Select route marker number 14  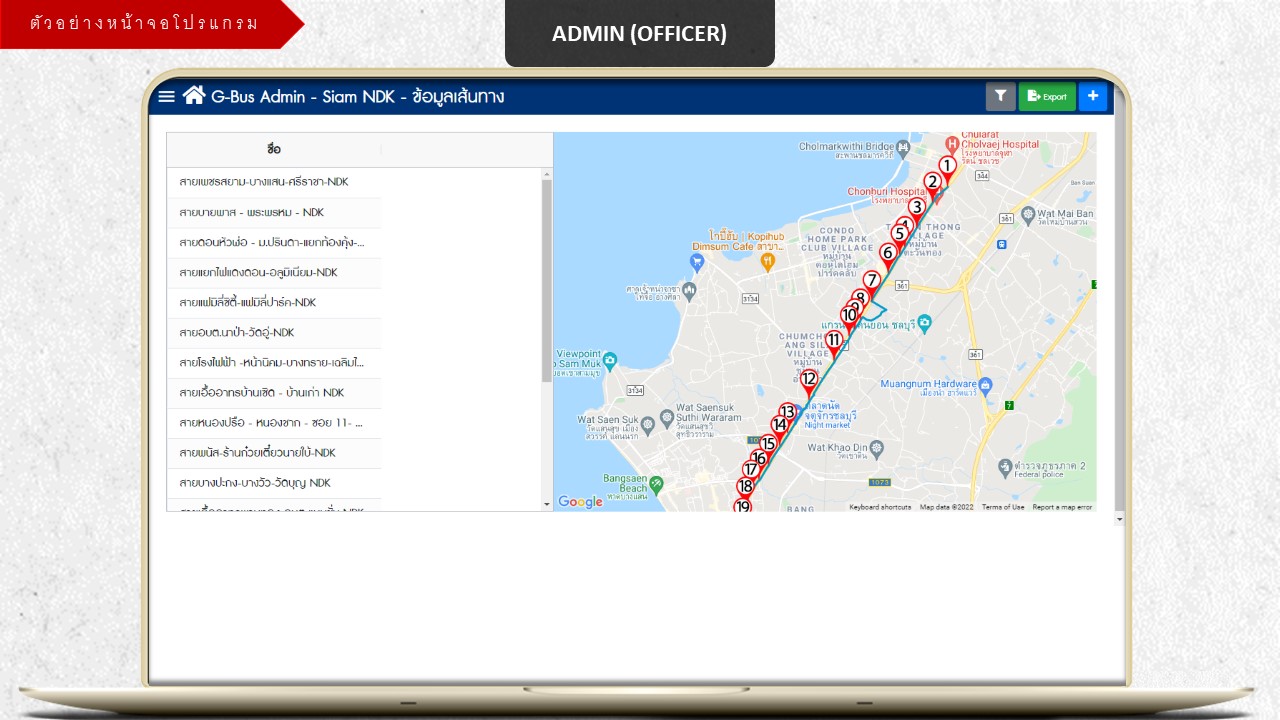[x=780, y=428]
